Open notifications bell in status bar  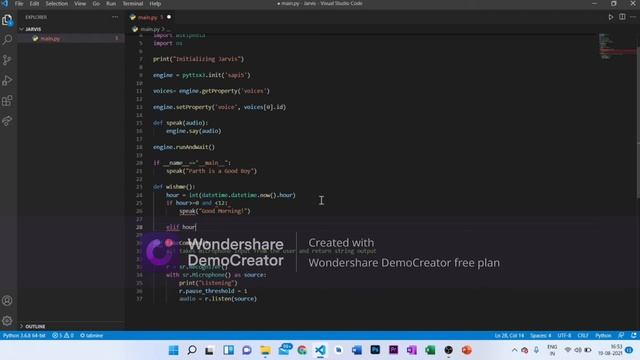[x=633, y=336]
